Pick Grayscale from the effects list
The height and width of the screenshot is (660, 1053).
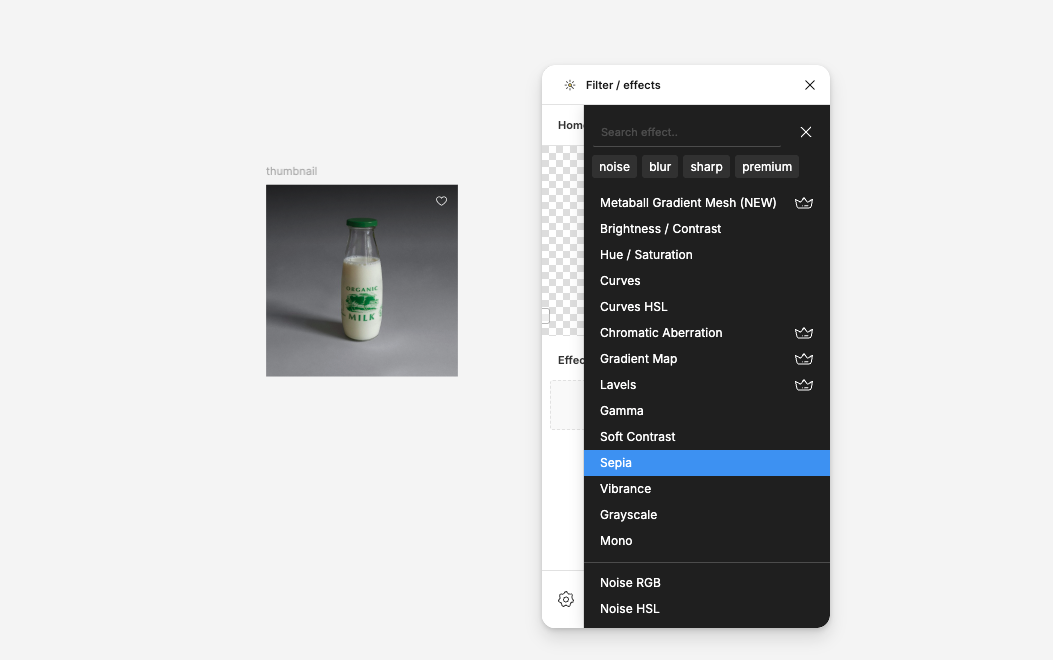coord(628,515)
